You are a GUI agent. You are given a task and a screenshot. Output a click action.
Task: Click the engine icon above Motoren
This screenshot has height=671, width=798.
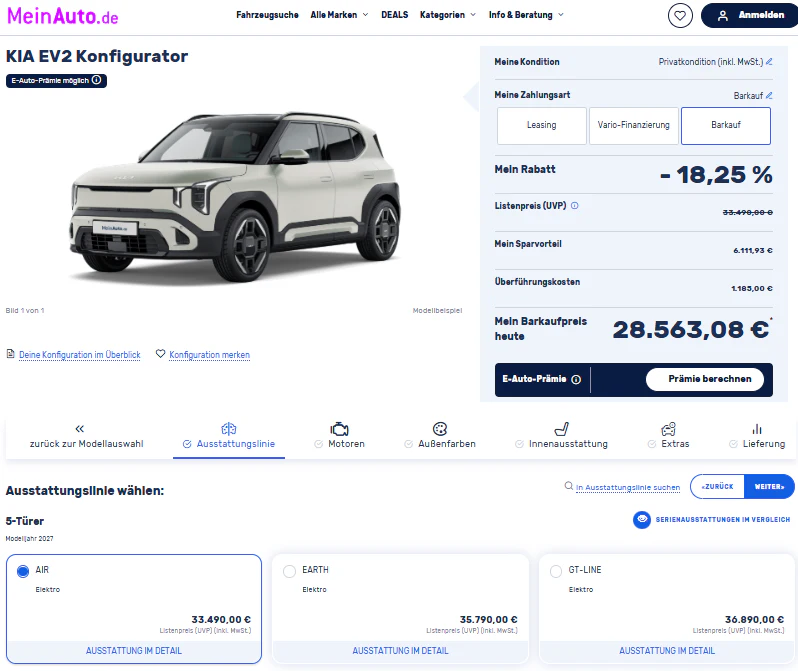point(339,429)
